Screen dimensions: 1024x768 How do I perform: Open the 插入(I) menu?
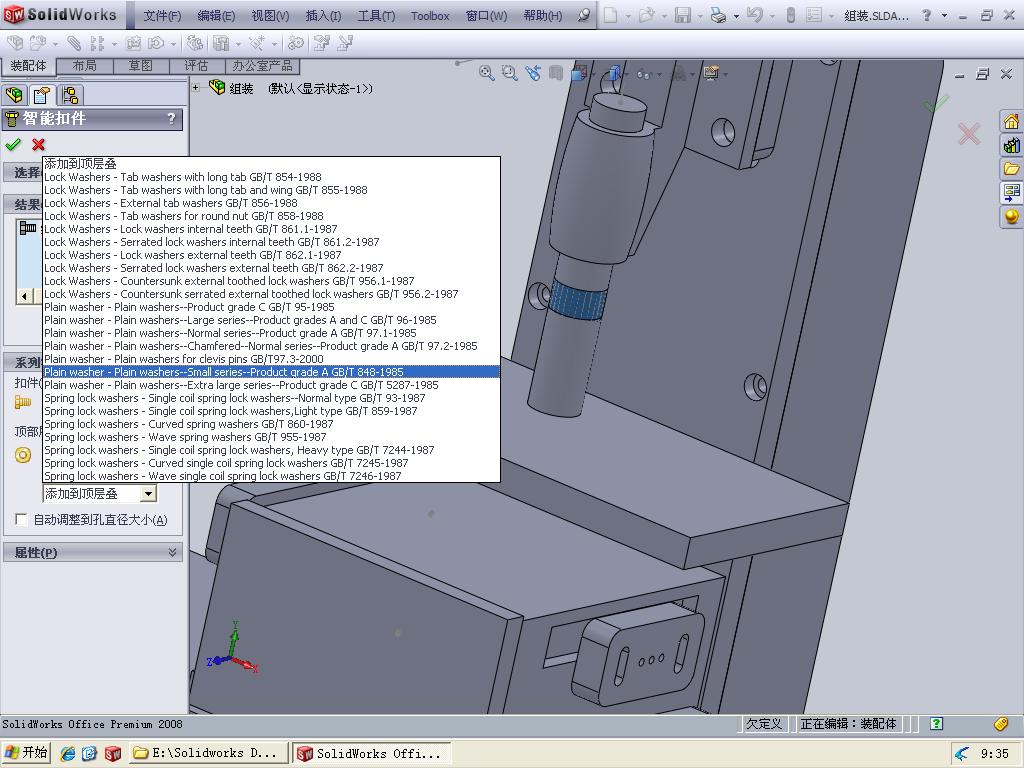point(323,16)
